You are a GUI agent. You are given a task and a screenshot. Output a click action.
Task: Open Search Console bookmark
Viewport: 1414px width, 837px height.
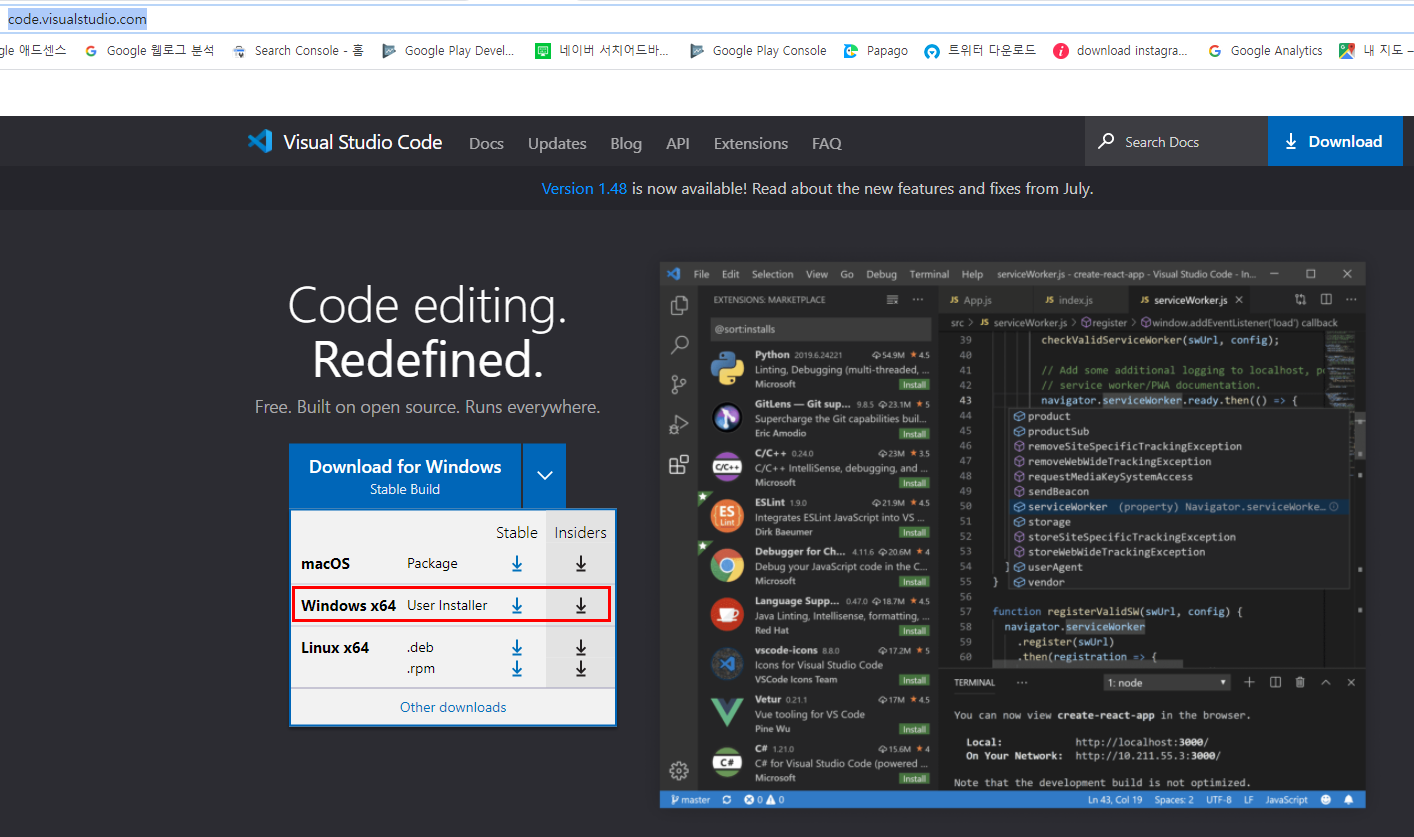click(x=298, y=50)
